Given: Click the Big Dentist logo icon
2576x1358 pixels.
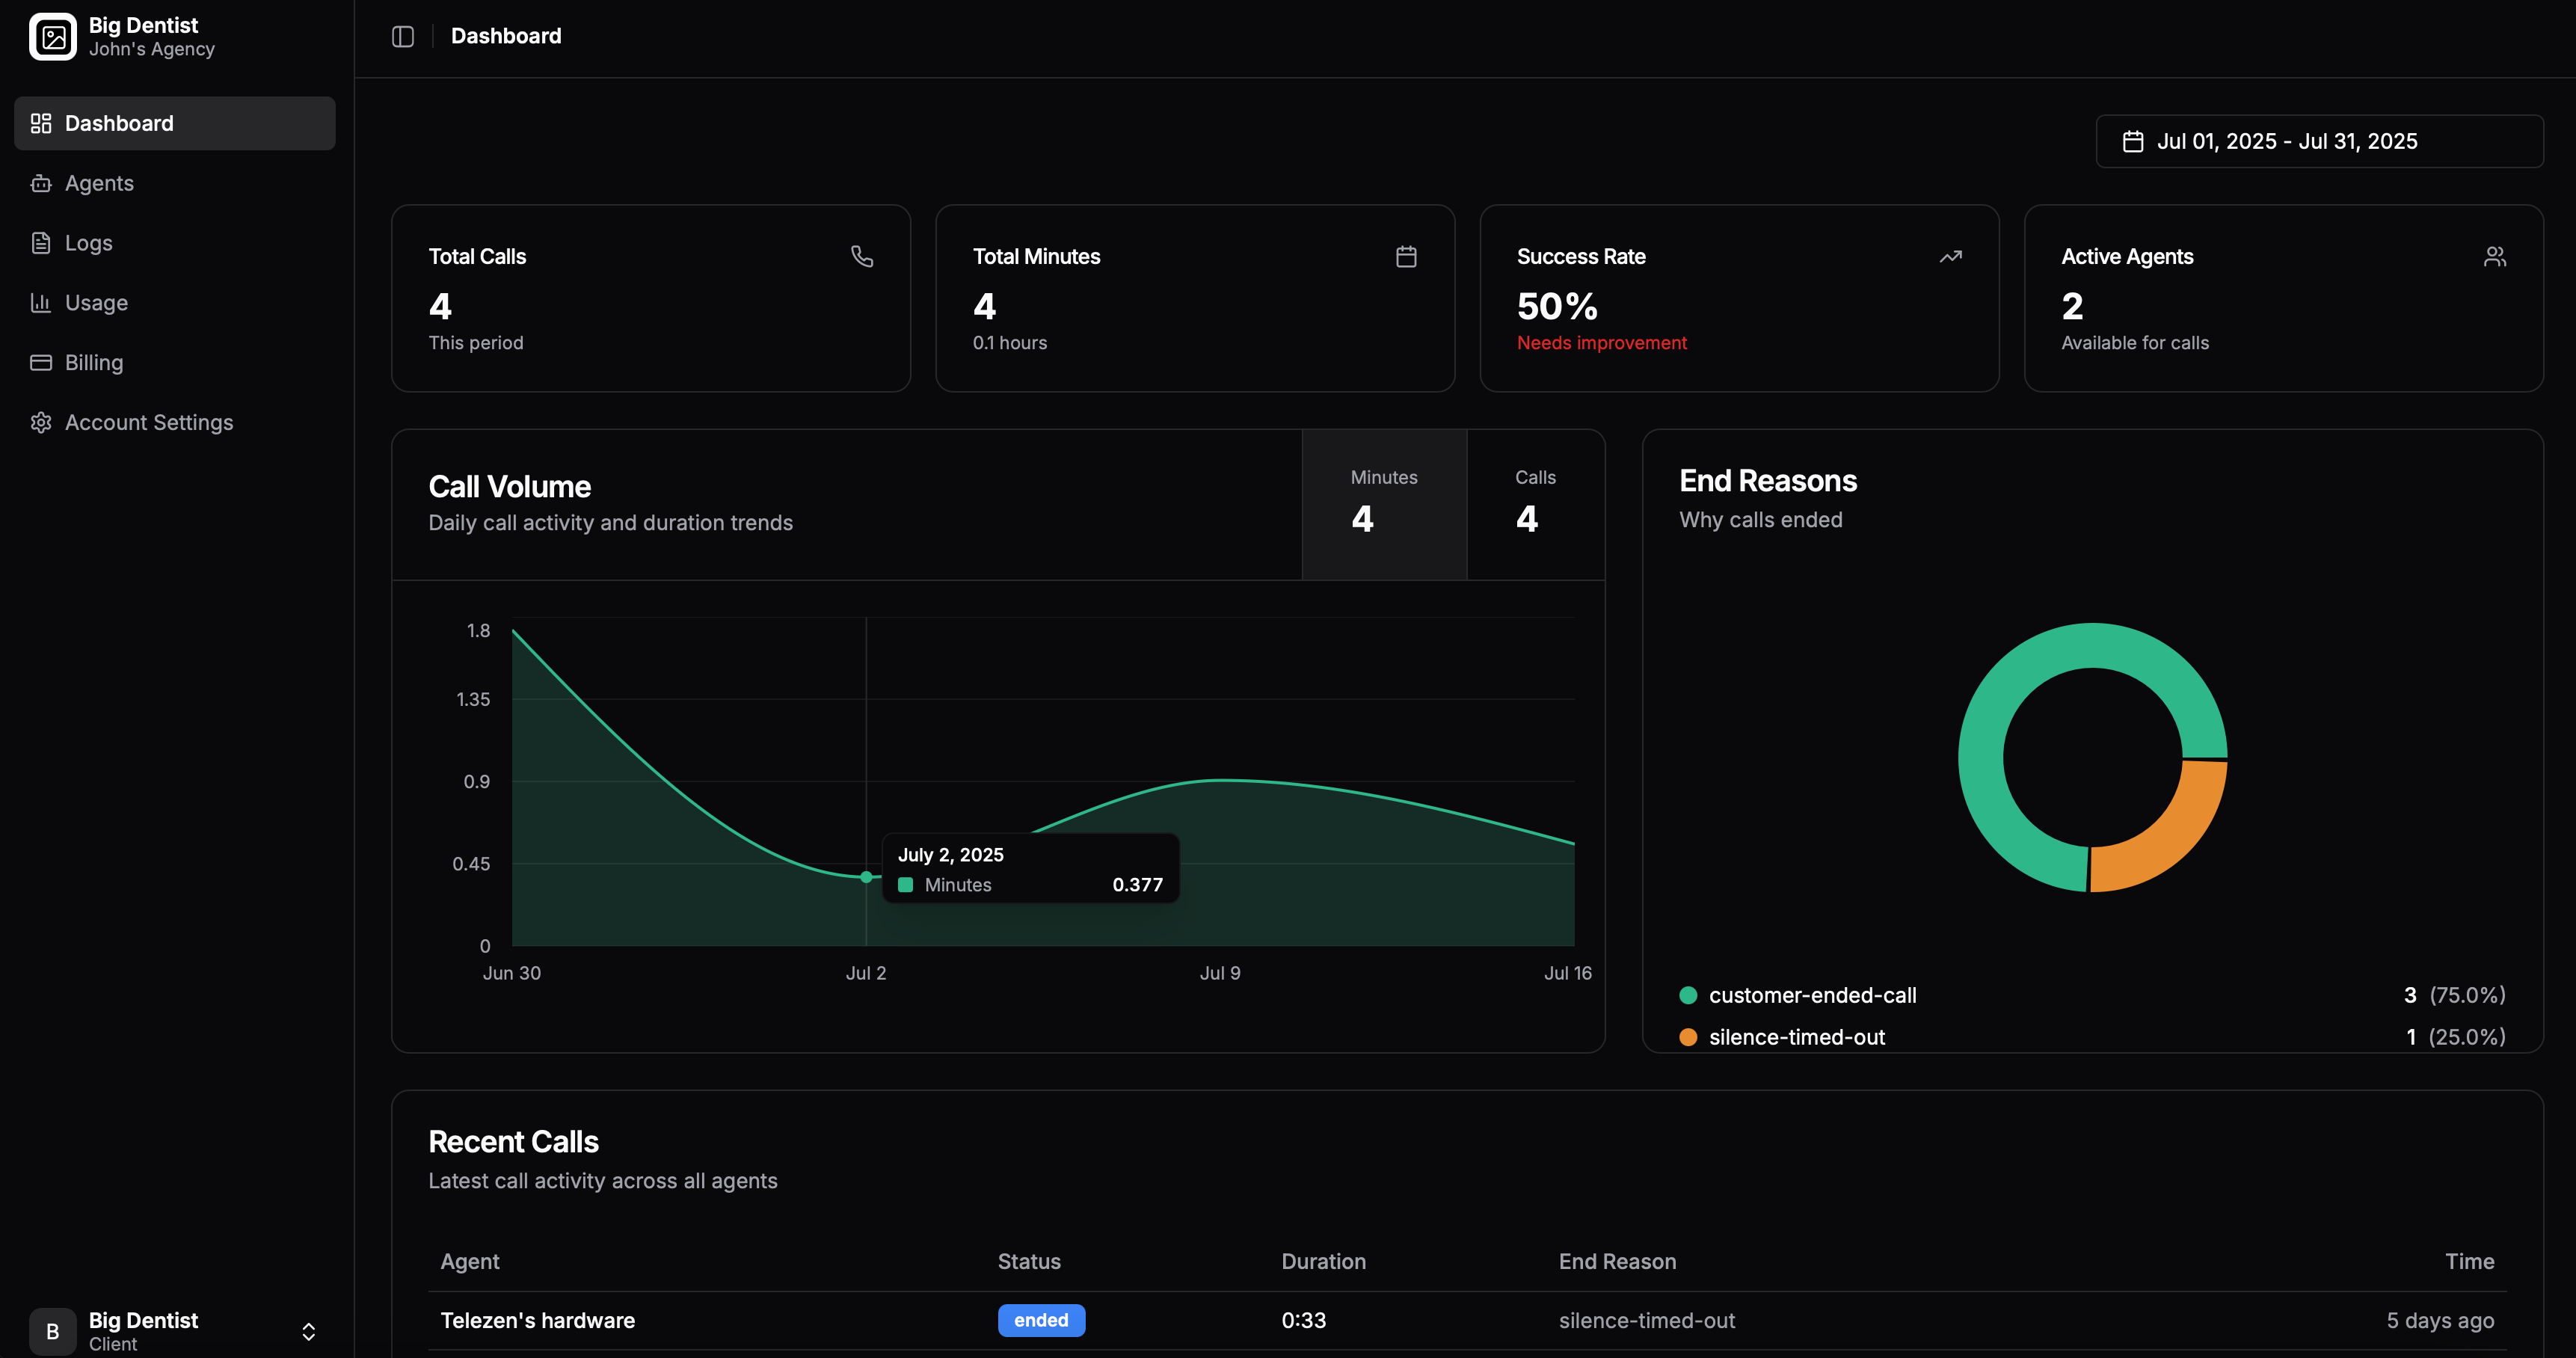Looking at the screenshot, I should point(53,37).
